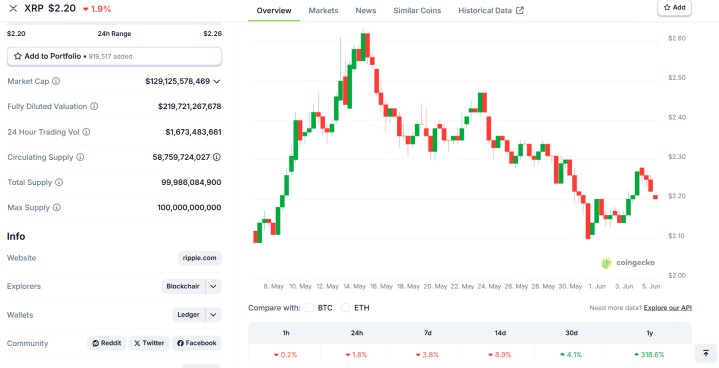The image size is (719, 368).
Task: Click the Max Supply info icon
Action: [57, 208]
